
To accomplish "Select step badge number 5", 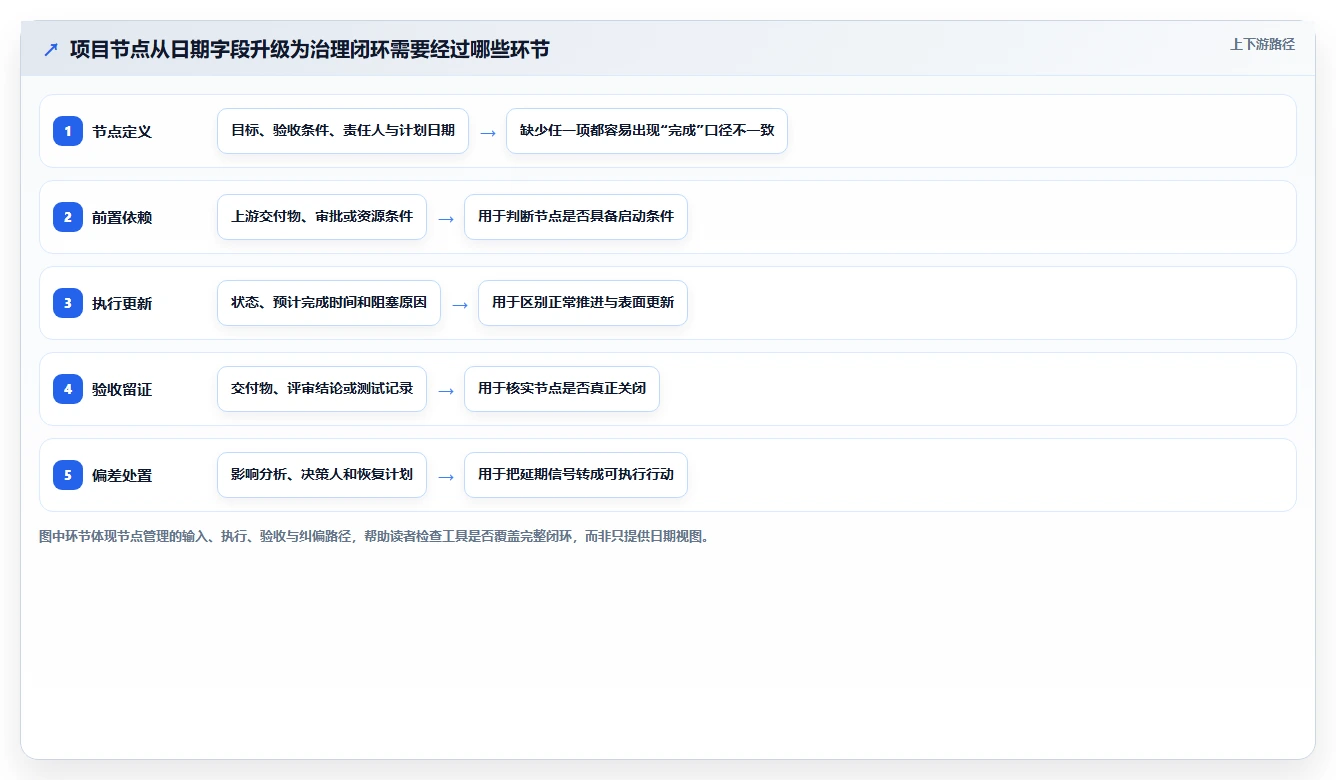I will (68, 475).
